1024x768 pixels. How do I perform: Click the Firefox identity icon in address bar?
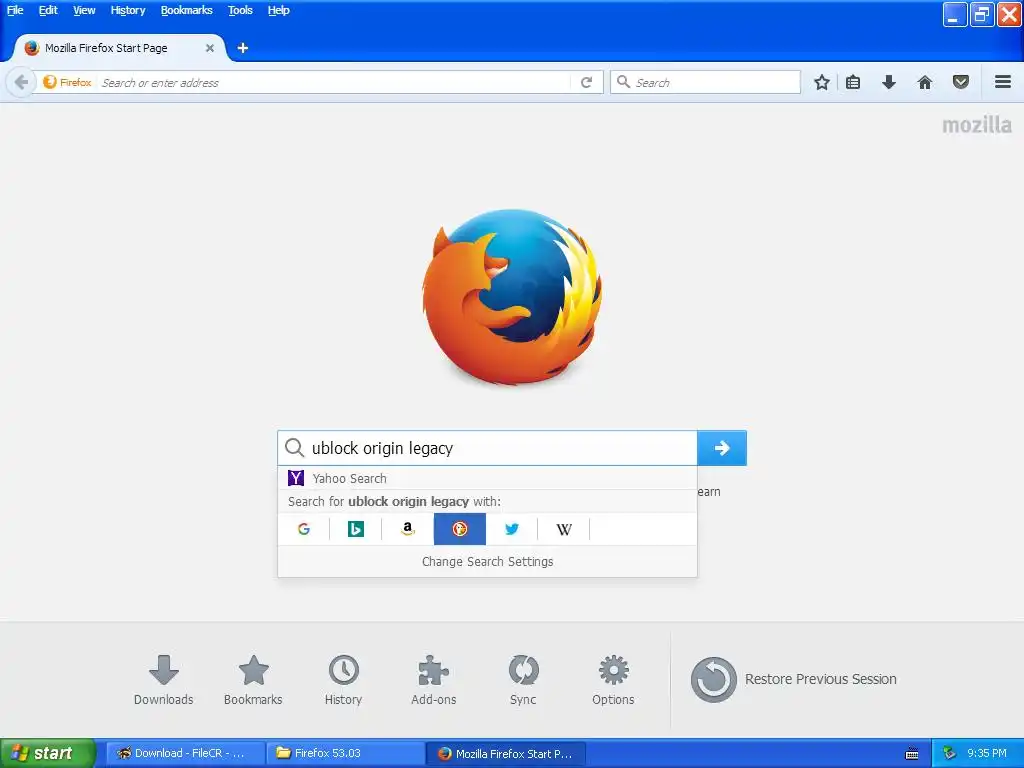67,82
